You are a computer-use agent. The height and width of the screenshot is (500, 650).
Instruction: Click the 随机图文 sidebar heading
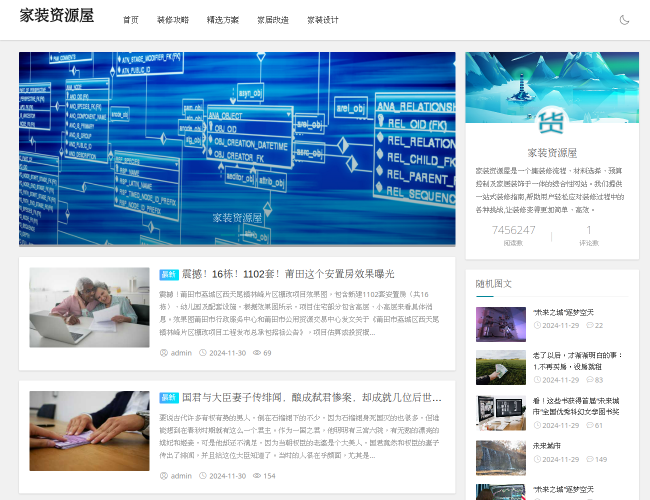tap(493, 284)
